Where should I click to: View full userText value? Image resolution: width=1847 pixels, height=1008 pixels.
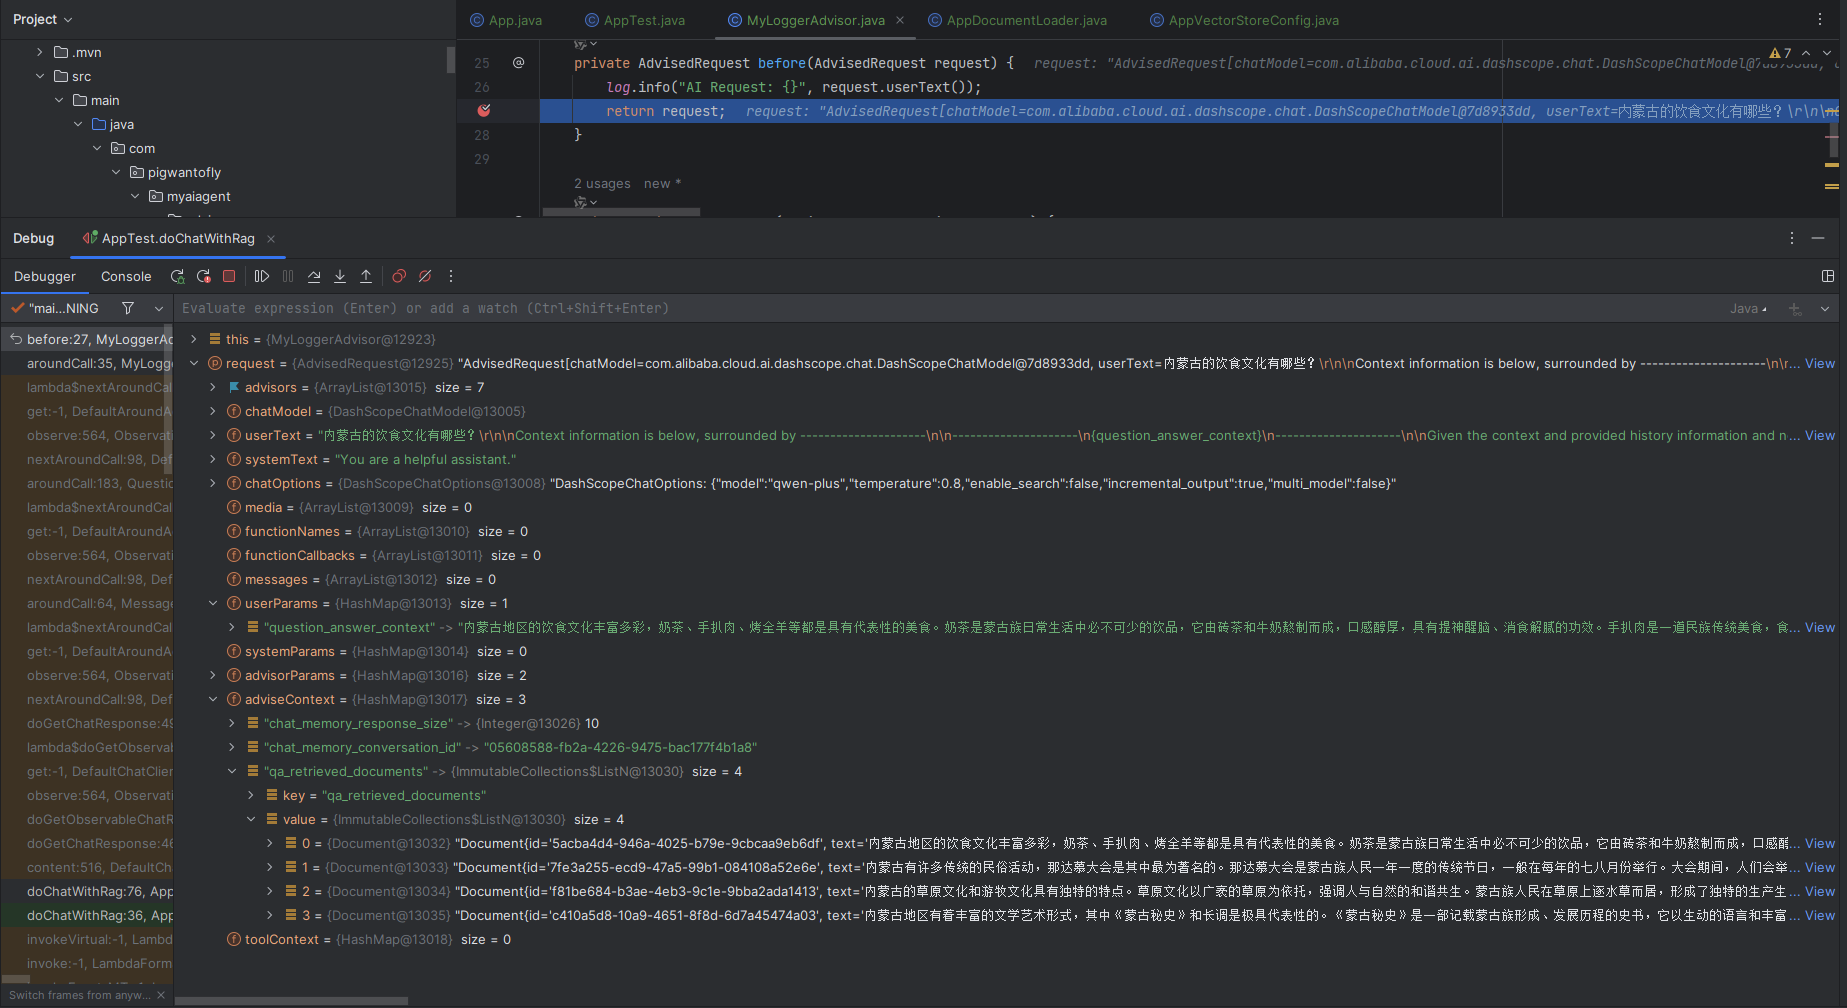1820,435
